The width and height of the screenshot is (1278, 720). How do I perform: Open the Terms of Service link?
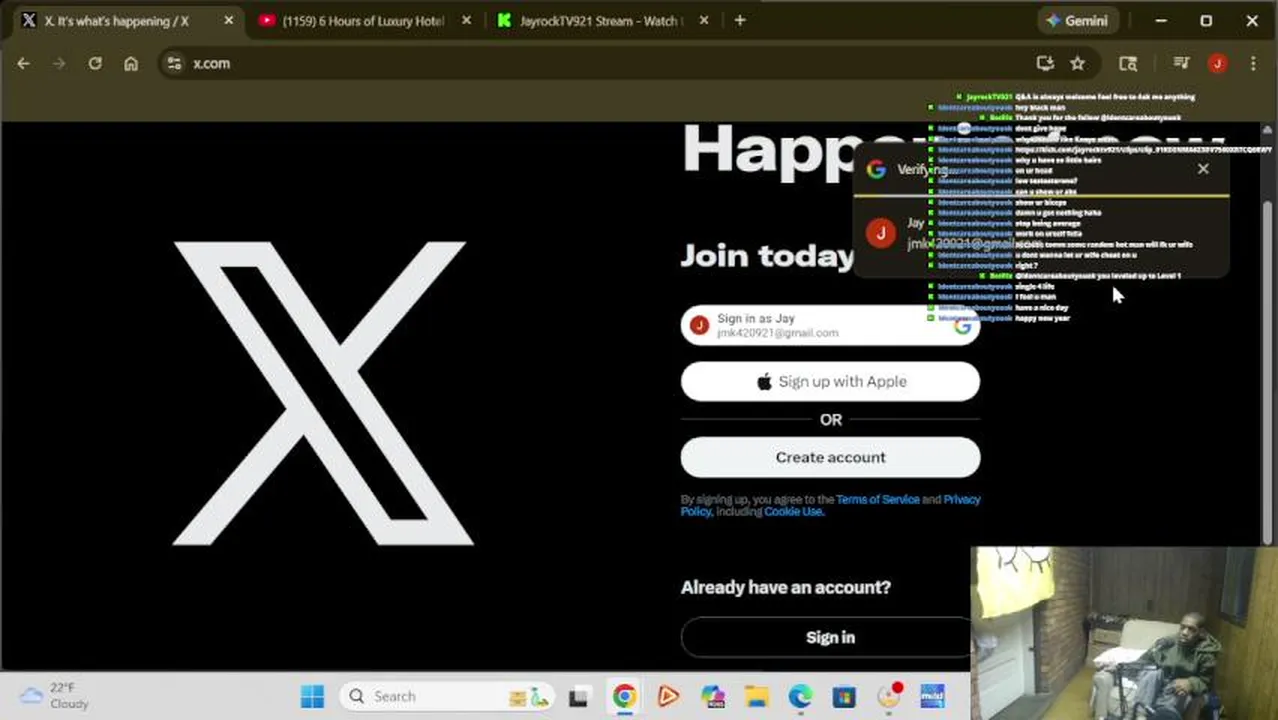877,499
